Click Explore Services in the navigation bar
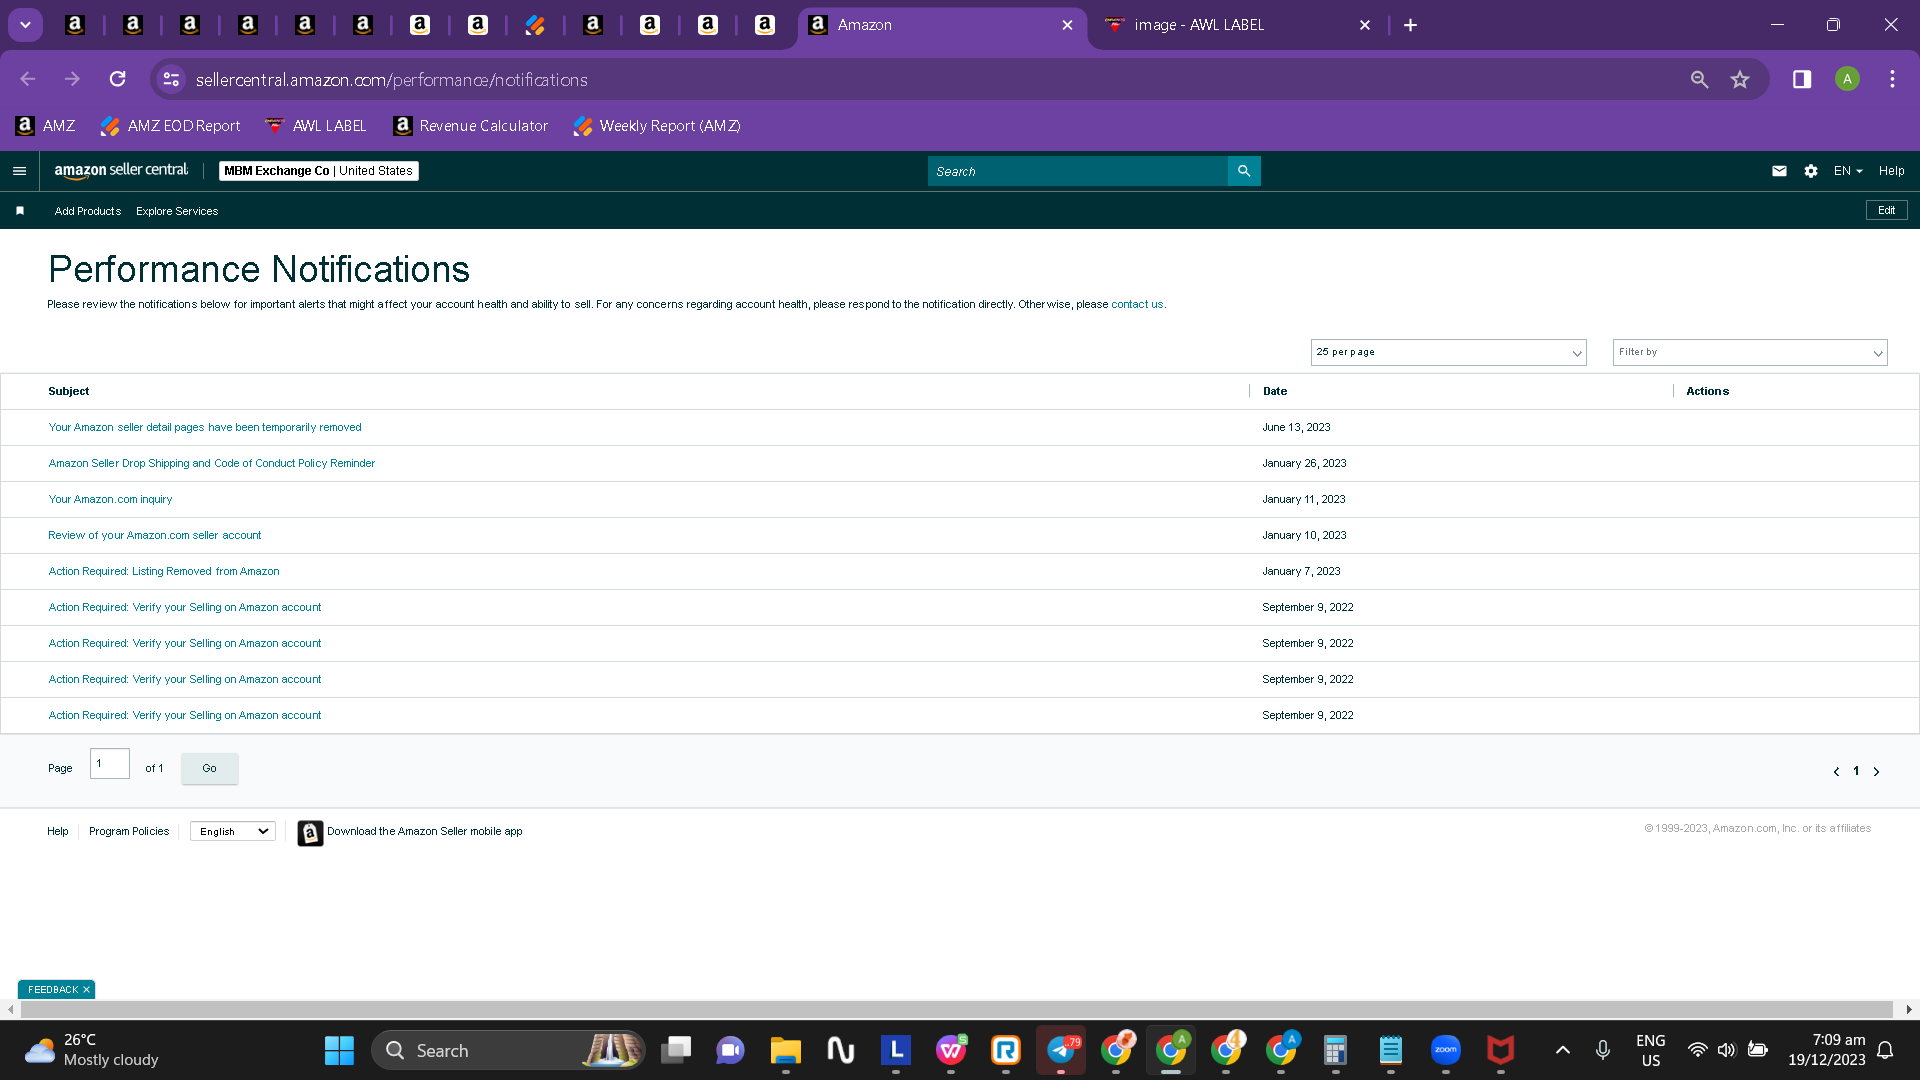1920x1080 pixels. (177, 211)
